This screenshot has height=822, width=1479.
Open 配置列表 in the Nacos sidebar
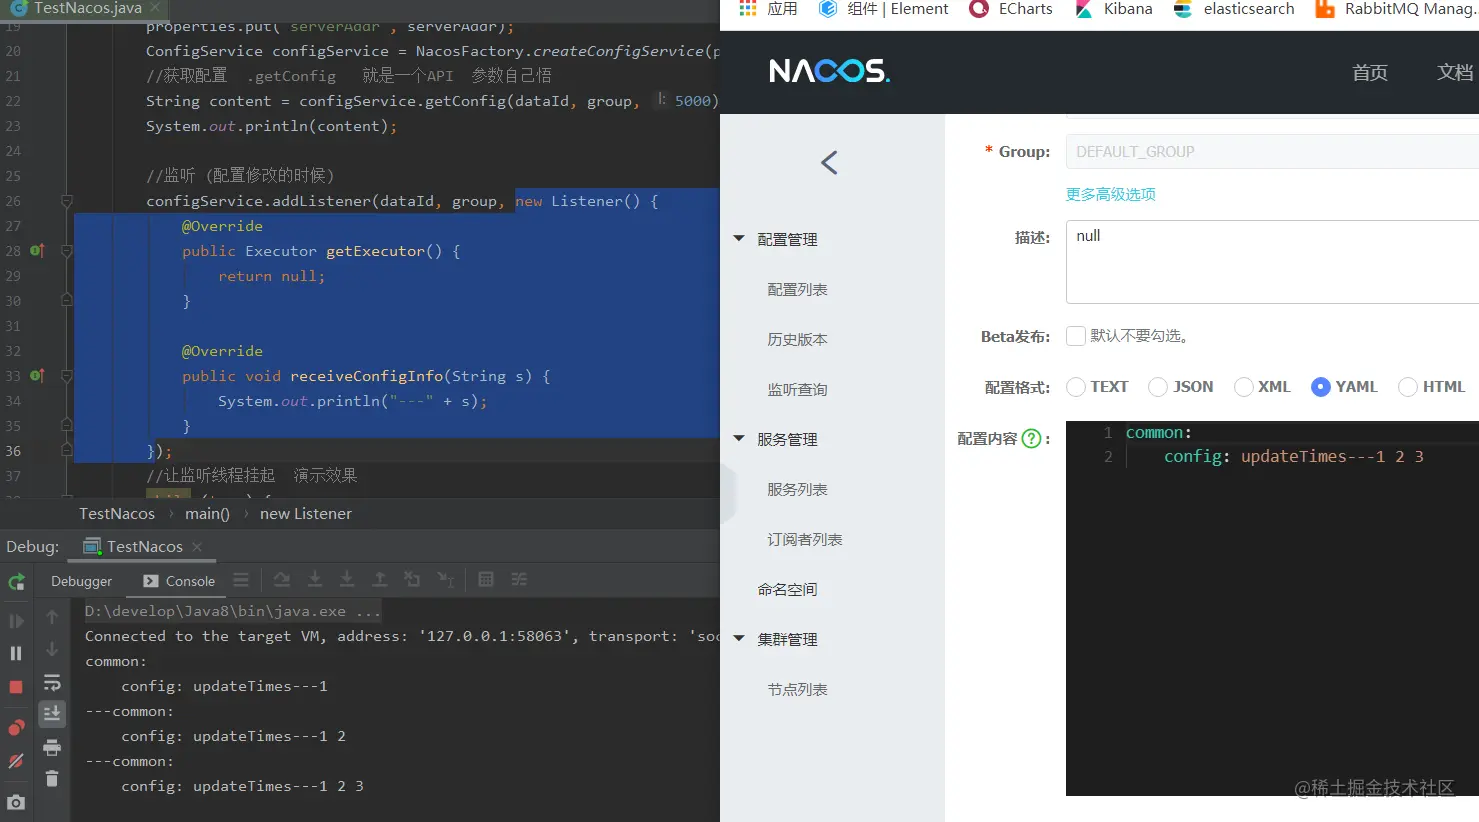797,289
